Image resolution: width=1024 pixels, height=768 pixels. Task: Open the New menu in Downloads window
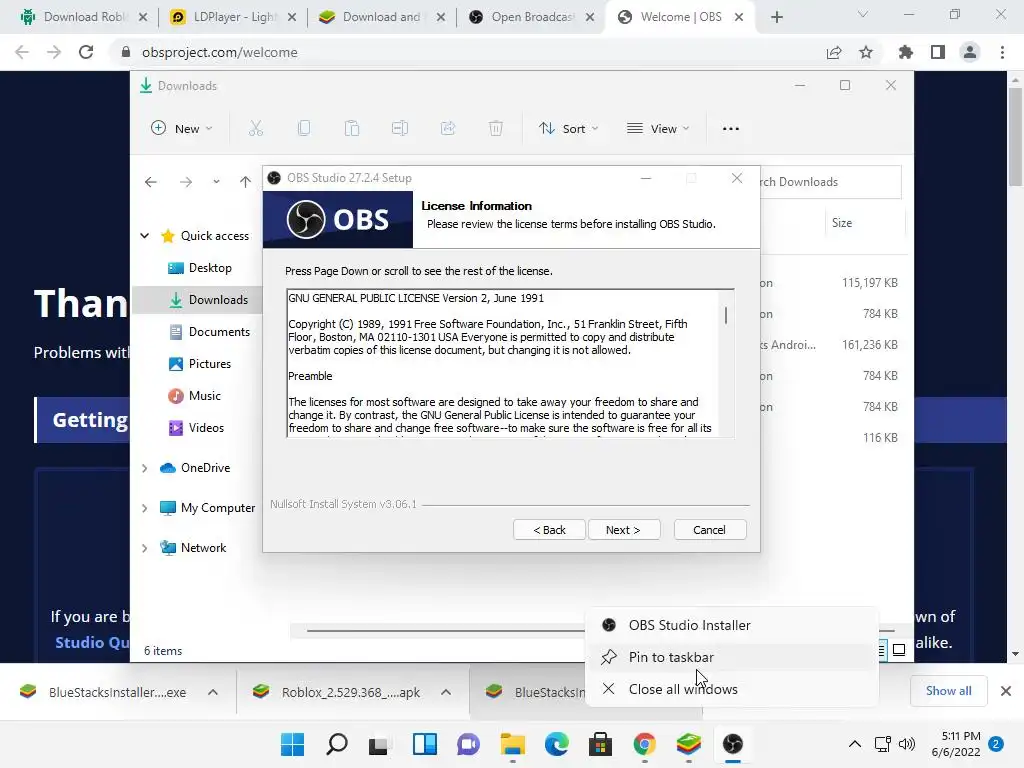pyautogui.click(x=182, y=129)
